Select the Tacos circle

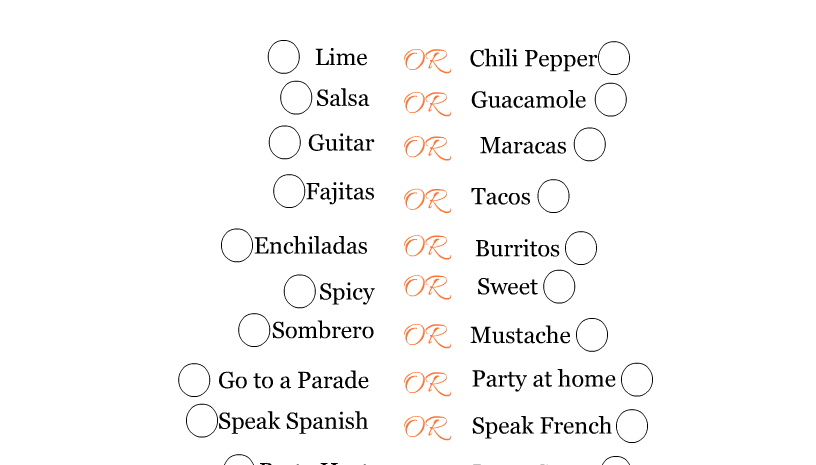(554, 196)
